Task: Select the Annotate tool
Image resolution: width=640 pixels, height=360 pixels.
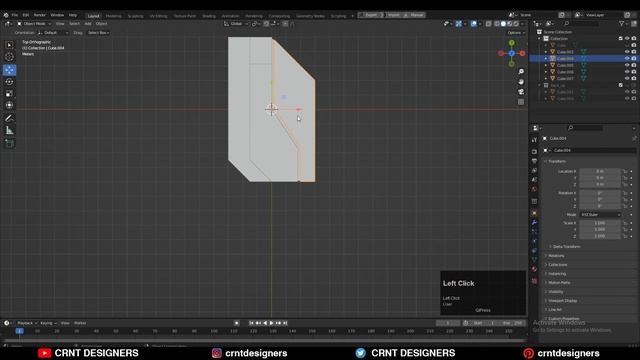Action: (9, 118)
